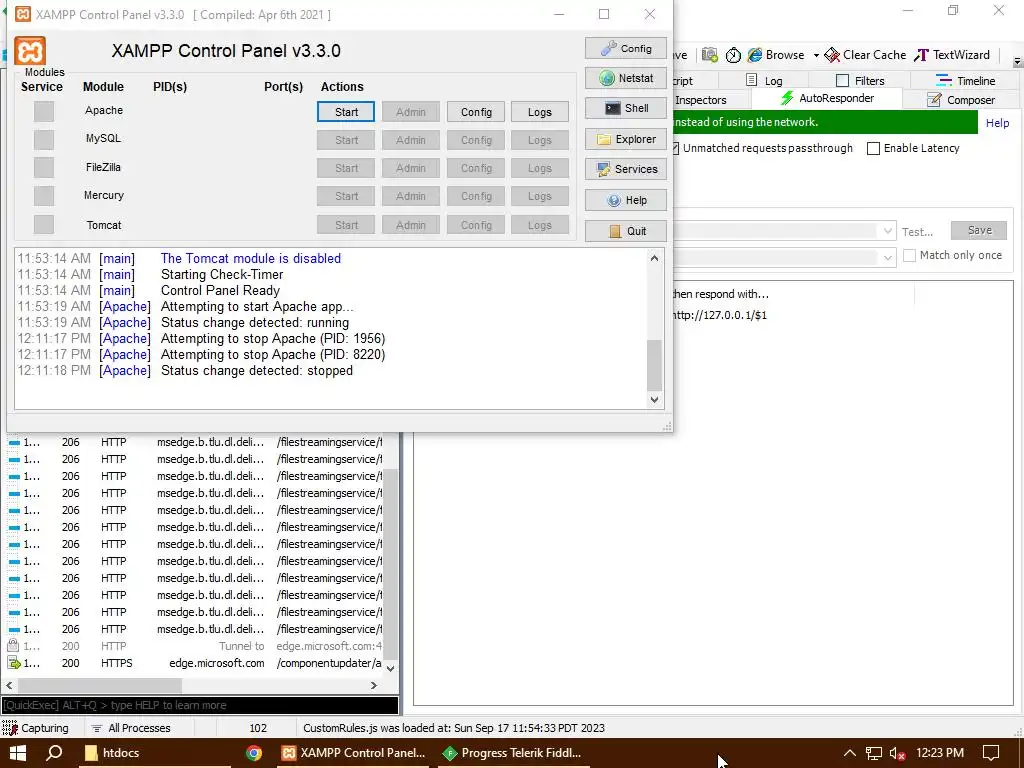The width and height of the screenshot is (1024, 768).
Task: Open XAMPP Config with the wrench button
Action: 626,48
